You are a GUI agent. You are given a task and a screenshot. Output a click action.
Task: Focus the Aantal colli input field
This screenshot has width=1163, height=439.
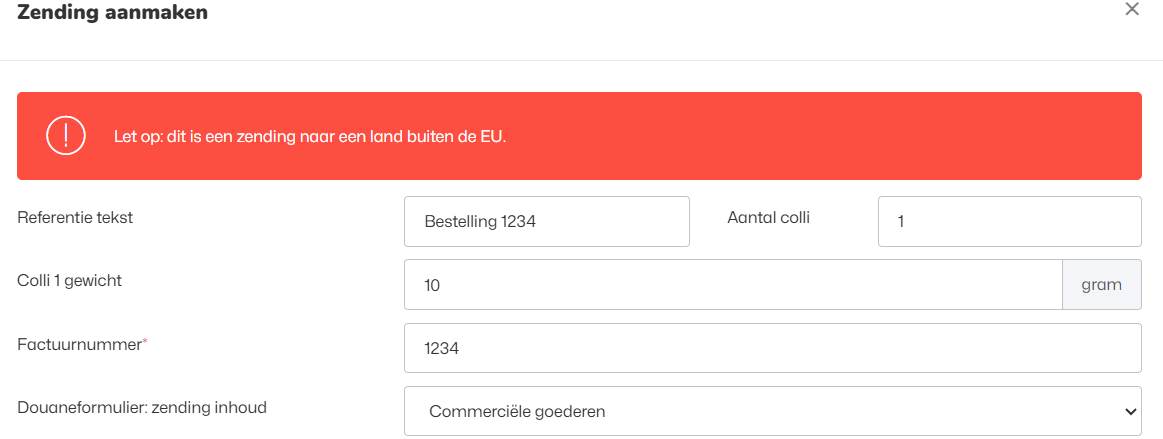coord(1009,221)
